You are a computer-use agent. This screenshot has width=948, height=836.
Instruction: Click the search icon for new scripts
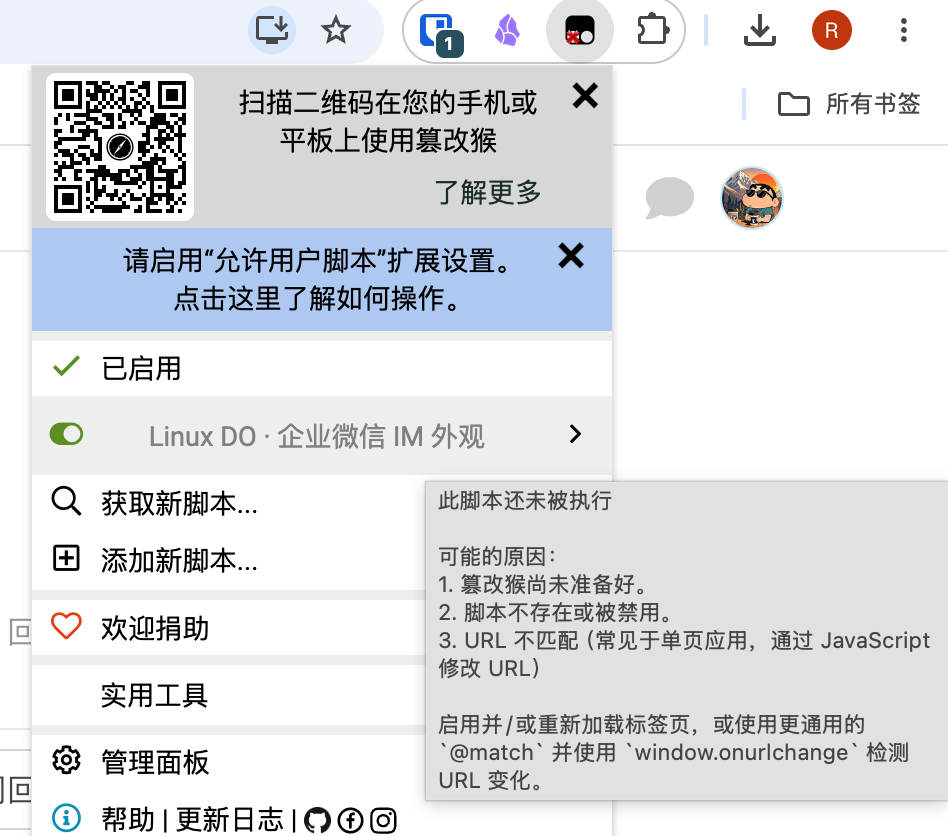tap(66, 501)
